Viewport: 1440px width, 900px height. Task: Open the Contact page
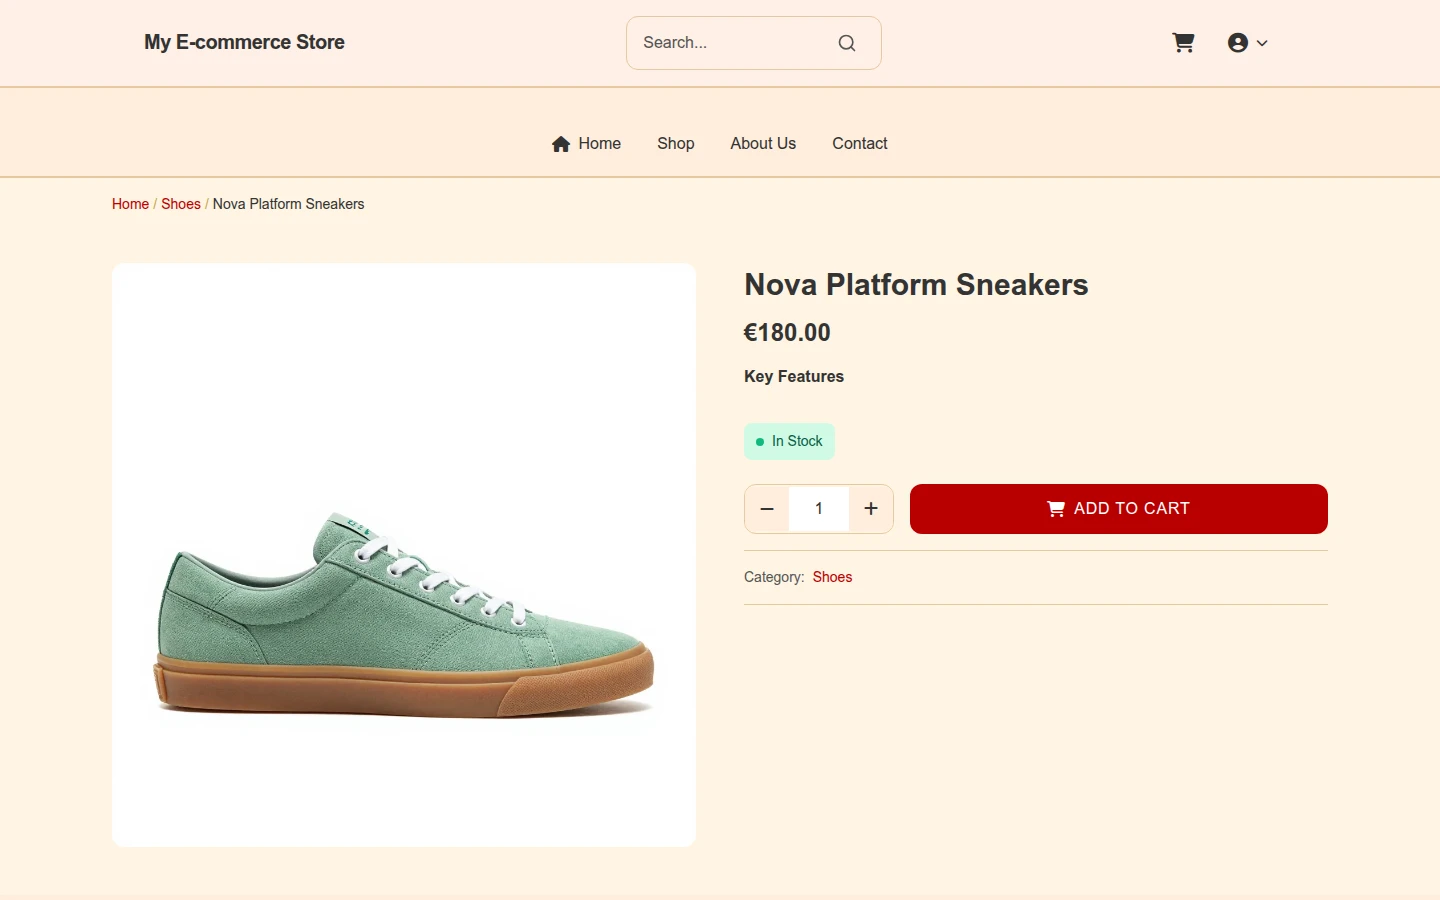point(860,144)
